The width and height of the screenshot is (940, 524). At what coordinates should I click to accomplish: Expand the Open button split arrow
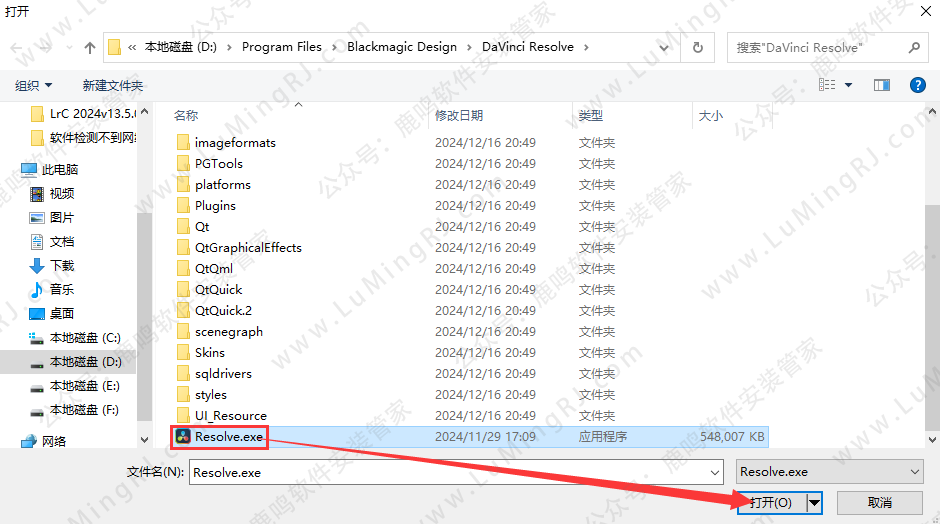tap(815, 502)
